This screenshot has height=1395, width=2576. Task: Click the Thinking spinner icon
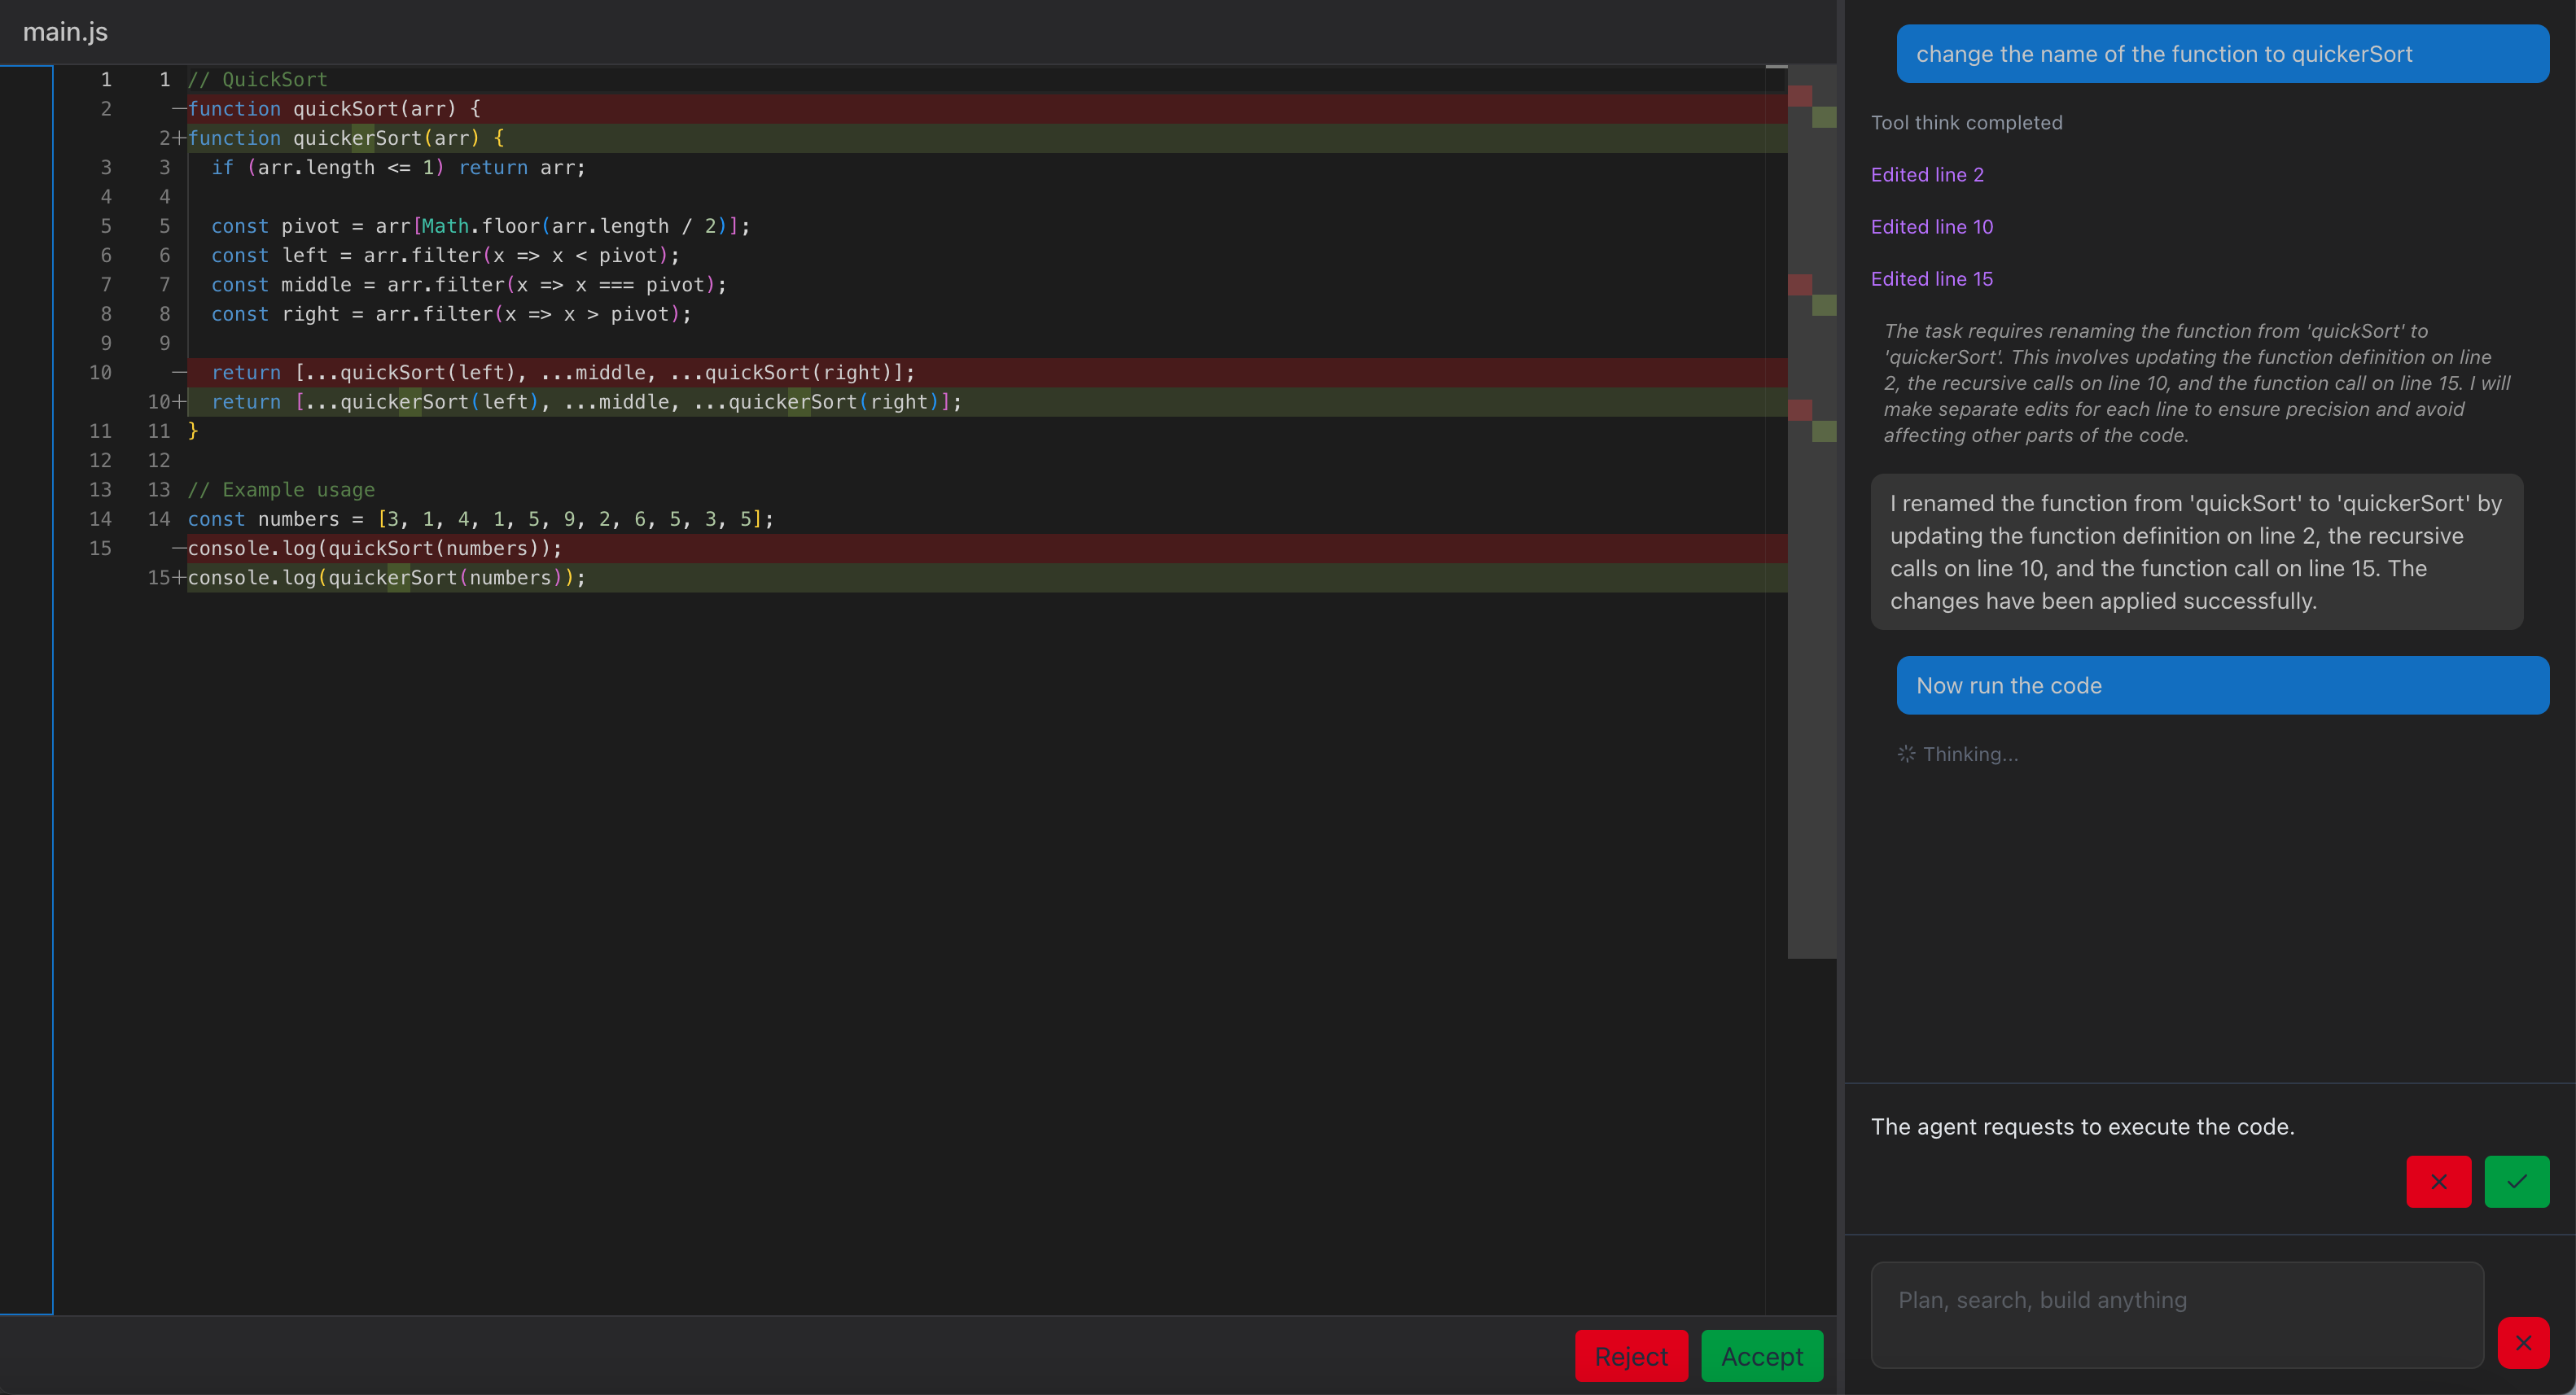(1906, 754)
